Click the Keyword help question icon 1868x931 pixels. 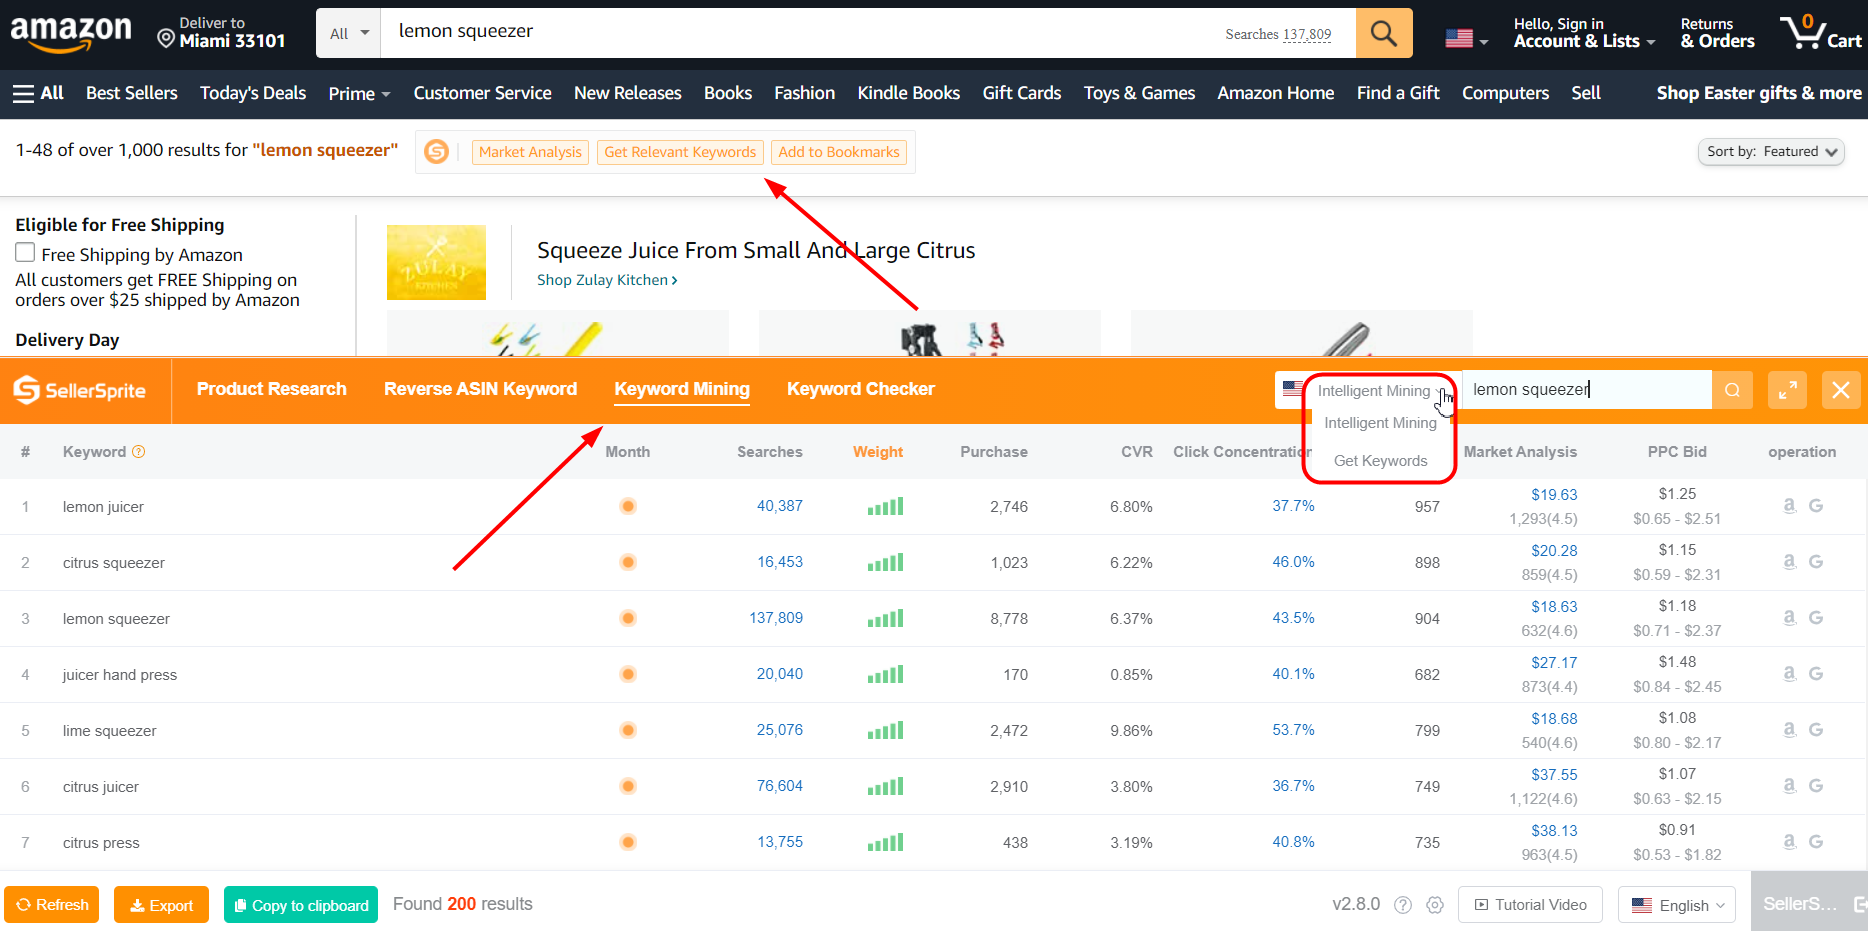[139, 452]
